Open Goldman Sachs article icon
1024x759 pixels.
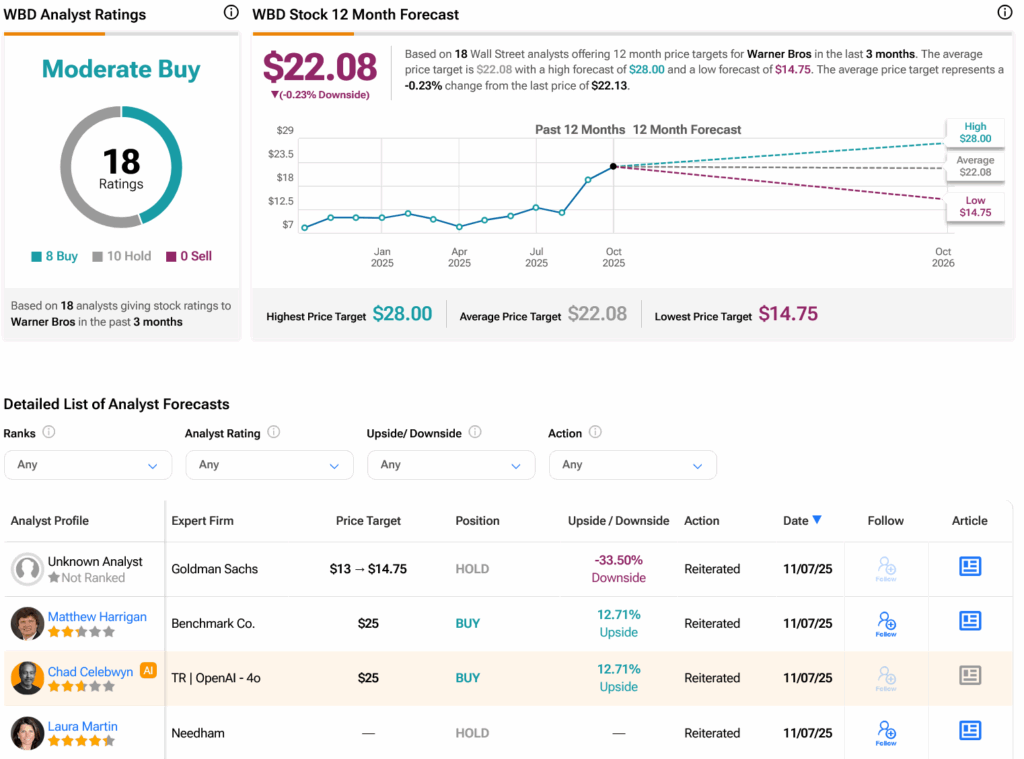coord(969,567)
